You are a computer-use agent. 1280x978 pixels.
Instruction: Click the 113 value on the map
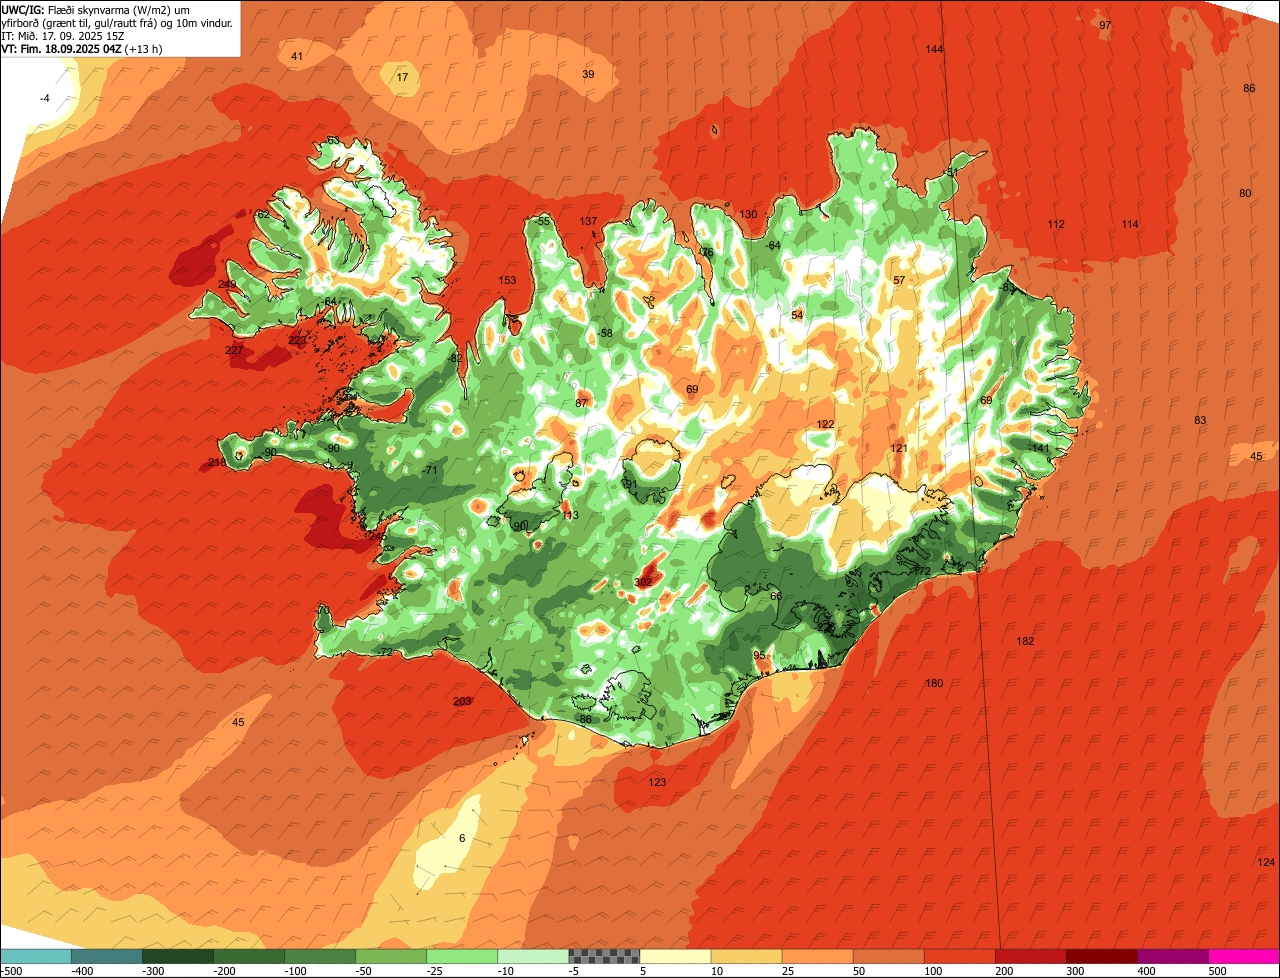570,515
